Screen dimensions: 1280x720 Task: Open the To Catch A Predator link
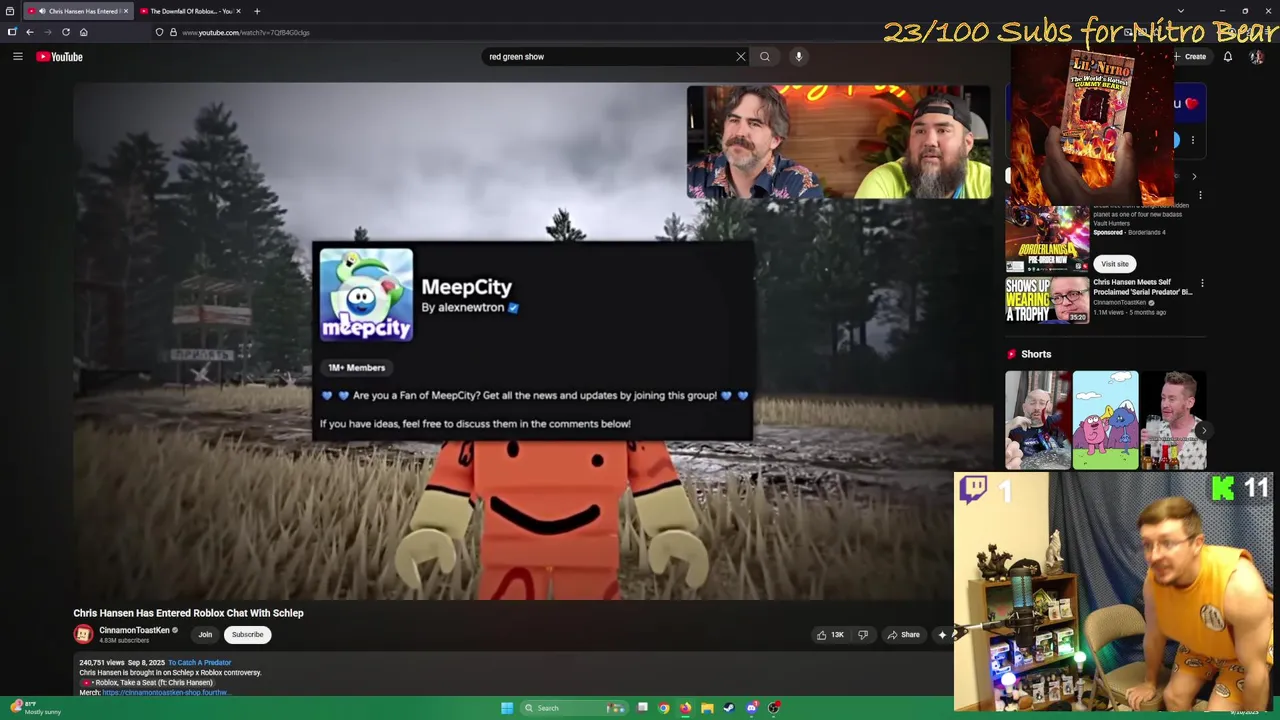click(x=199, y=662)
